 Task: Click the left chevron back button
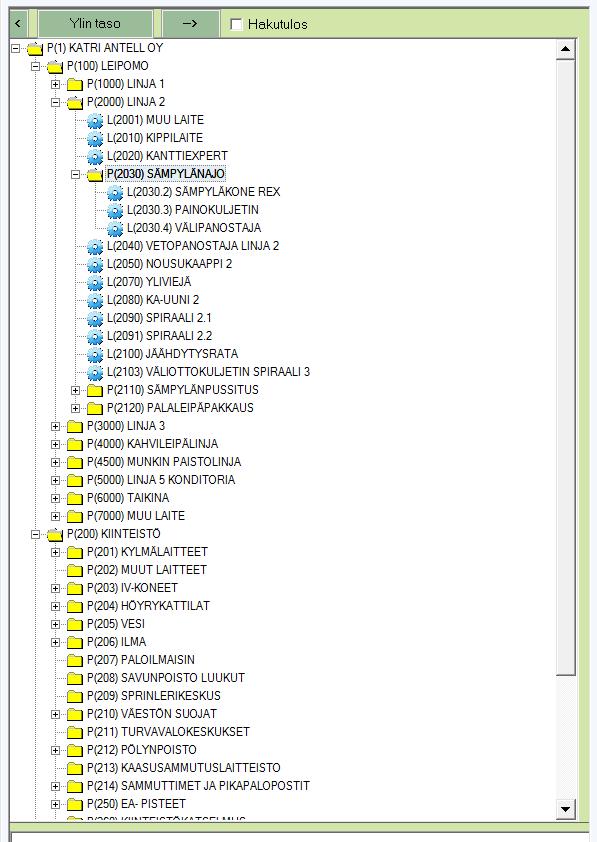pyautogui.click(x=18, y=24)
